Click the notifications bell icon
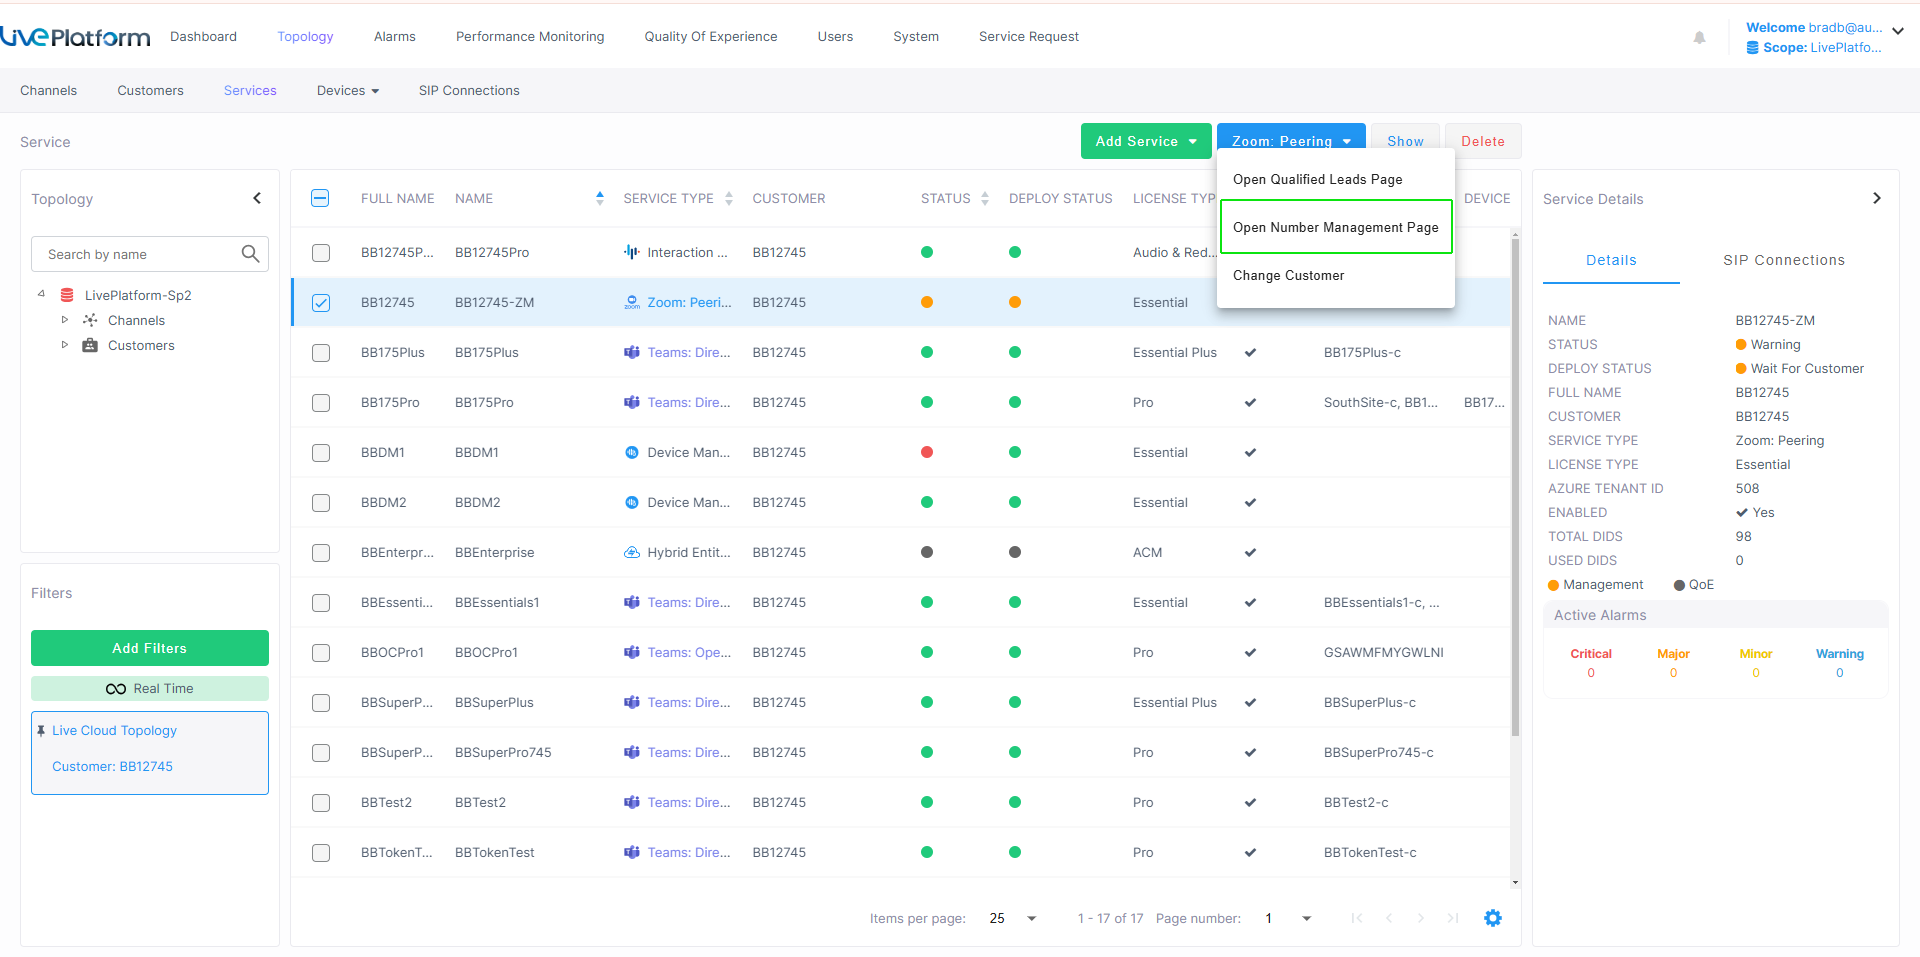Image resolution: width=1920 pixels, height=957 pixels. tap(1699, 37)
